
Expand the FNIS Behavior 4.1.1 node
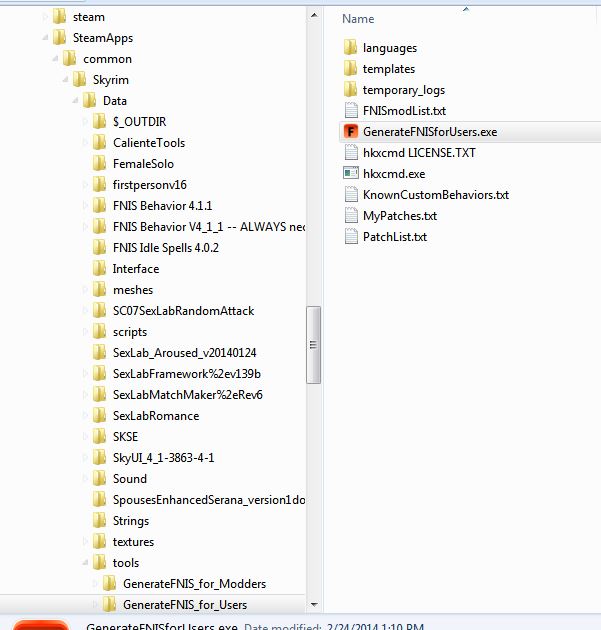85,205
